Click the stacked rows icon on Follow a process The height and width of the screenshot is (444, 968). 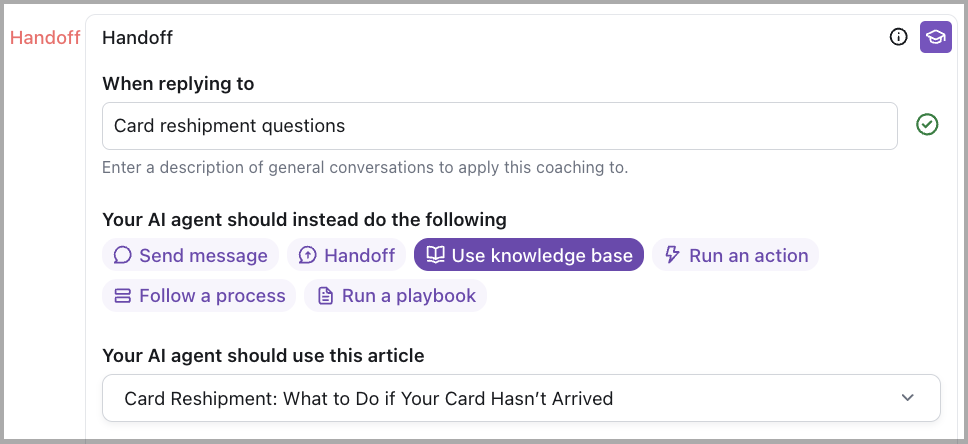tap(123, 296)
